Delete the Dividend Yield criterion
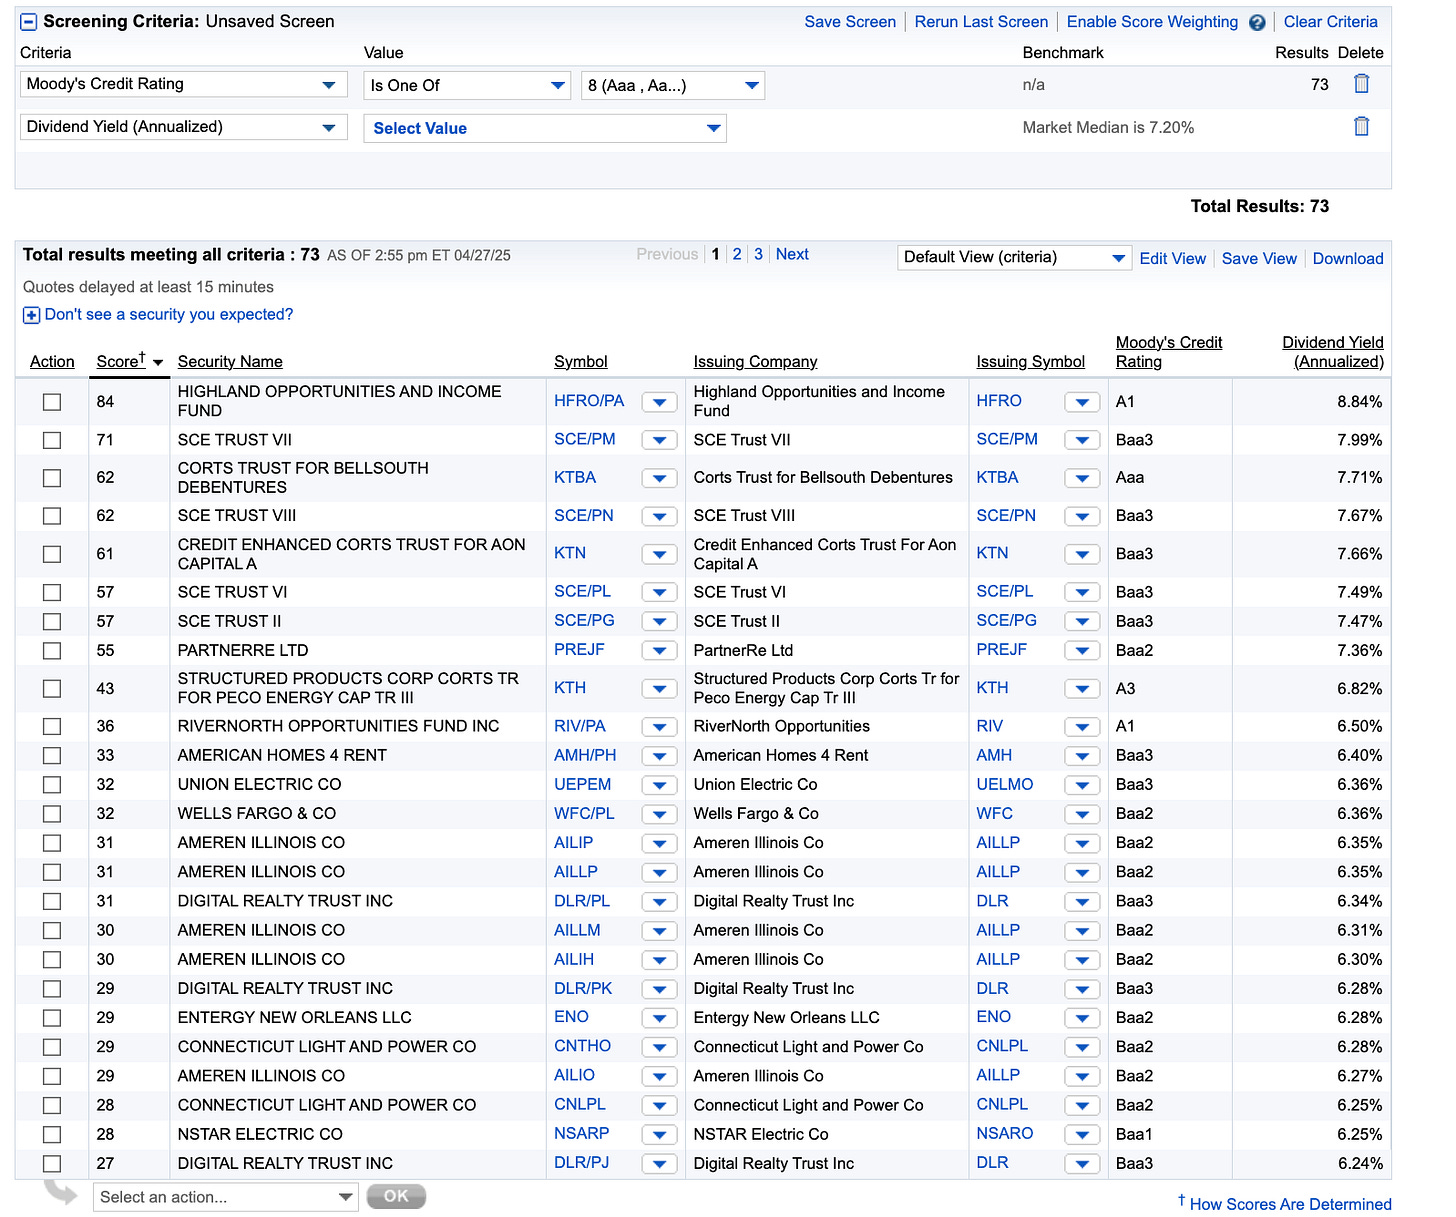Viewport: 1456px width, 1217px height. coord(1361,126)
